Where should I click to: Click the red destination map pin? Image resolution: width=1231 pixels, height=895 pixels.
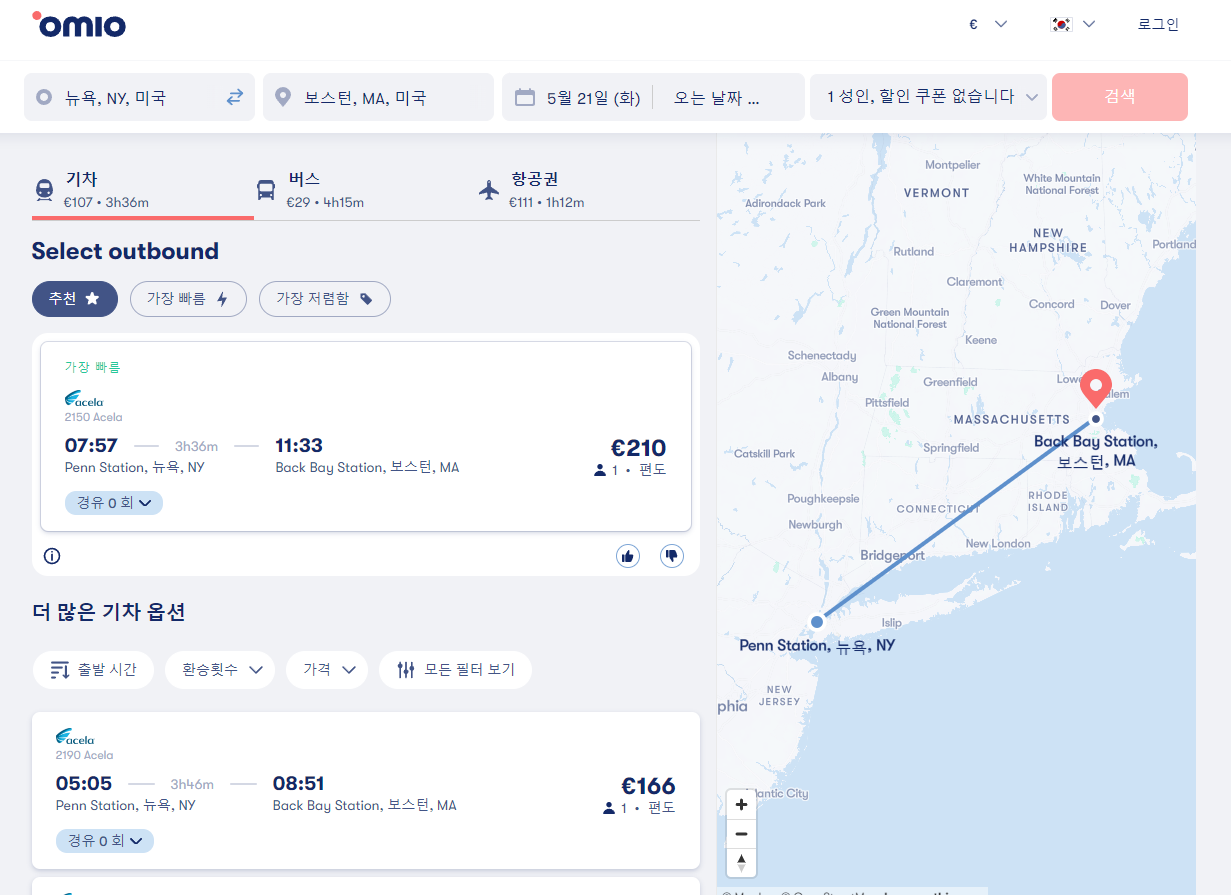click(x=1097, y=388)
